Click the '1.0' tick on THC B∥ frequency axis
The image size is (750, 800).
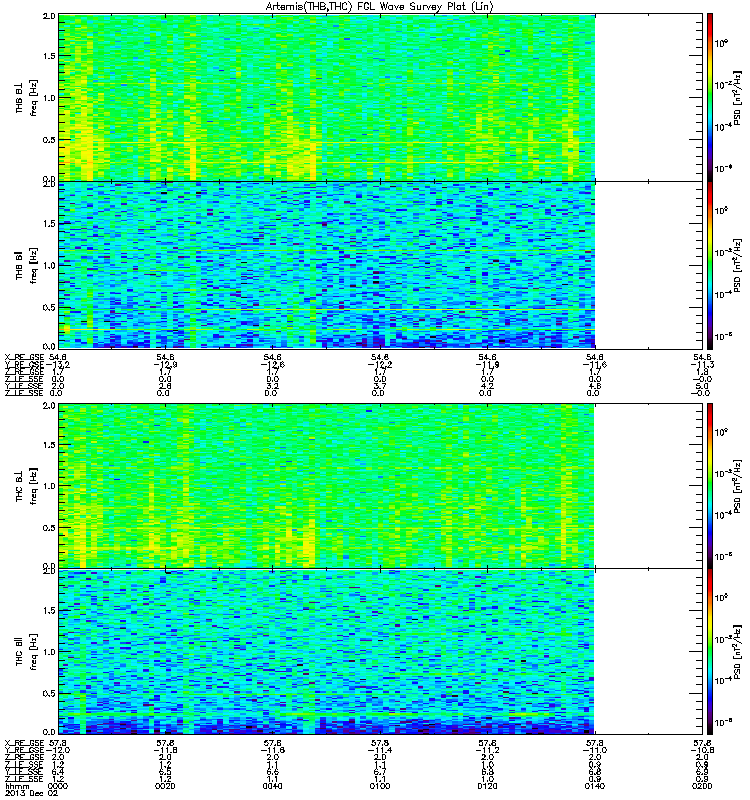click(49, 652)
